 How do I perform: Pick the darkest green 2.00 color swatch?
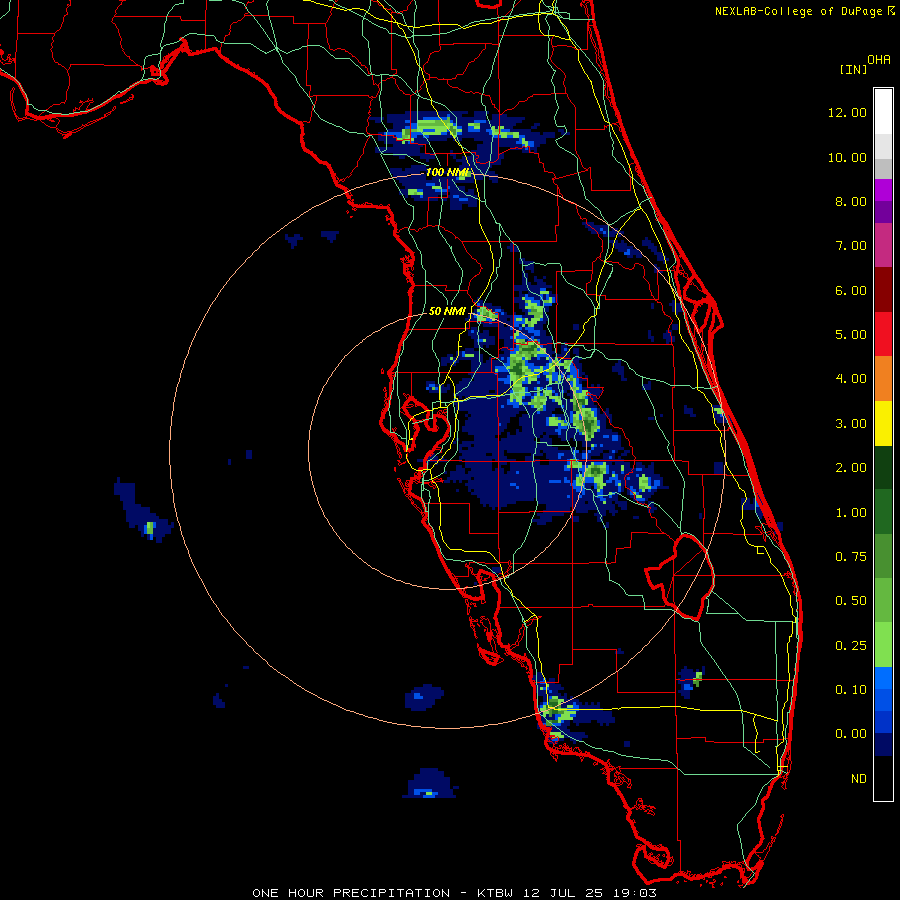[883, 468]
